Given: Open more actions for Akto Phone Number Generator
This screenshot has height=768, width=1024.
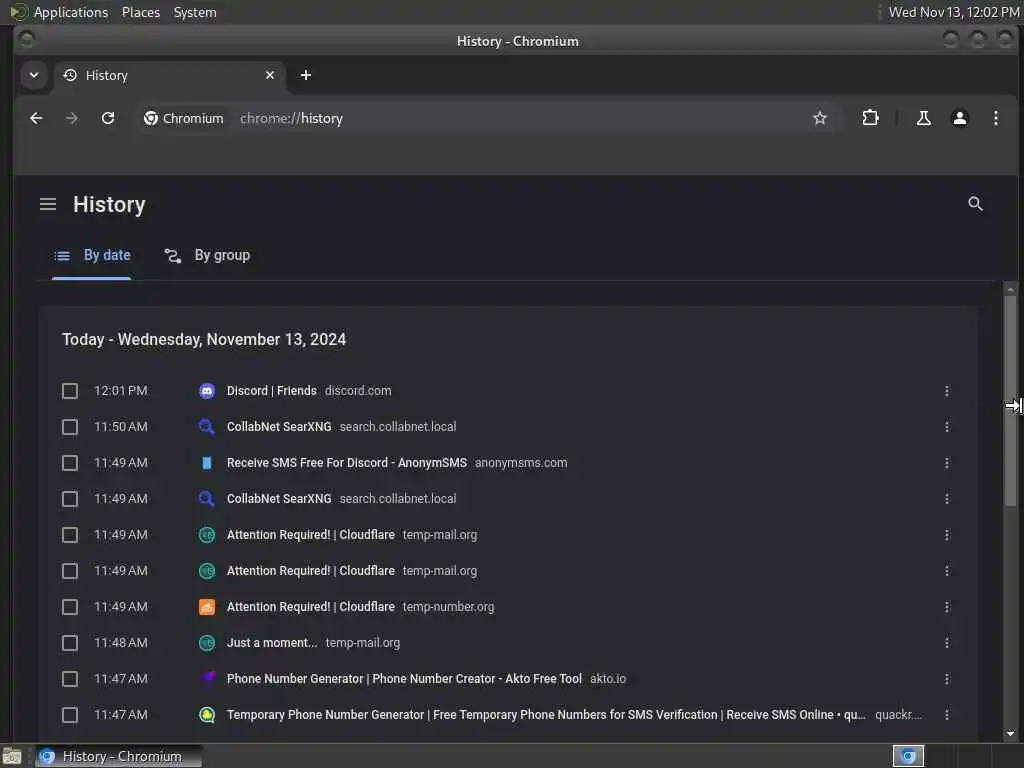Looking at the screenshot, I should coord(946,679).
